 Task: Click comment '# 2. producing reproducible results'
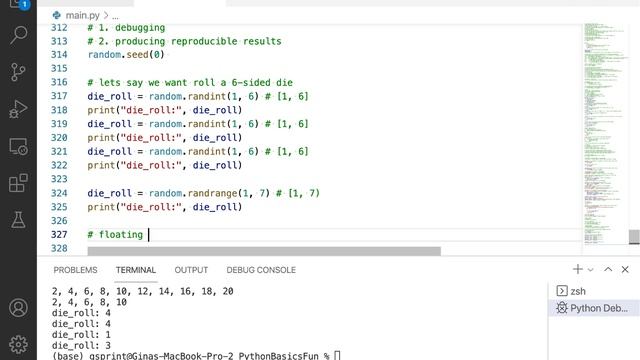coord(184,41)
